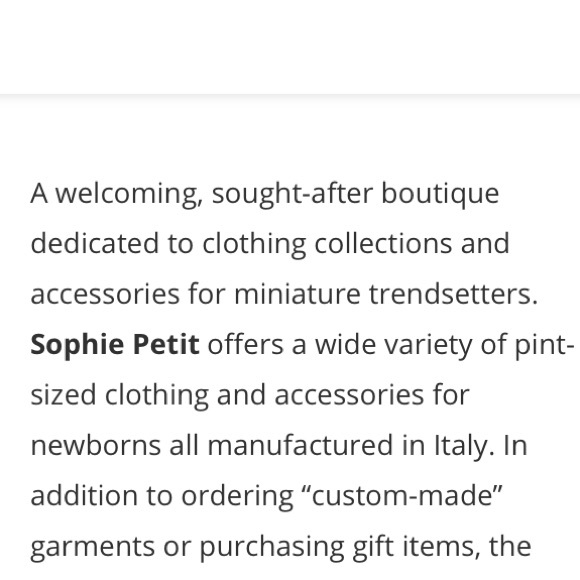
Task: Click the word "purchasing" in last line
Action: [x=272, y=548]
